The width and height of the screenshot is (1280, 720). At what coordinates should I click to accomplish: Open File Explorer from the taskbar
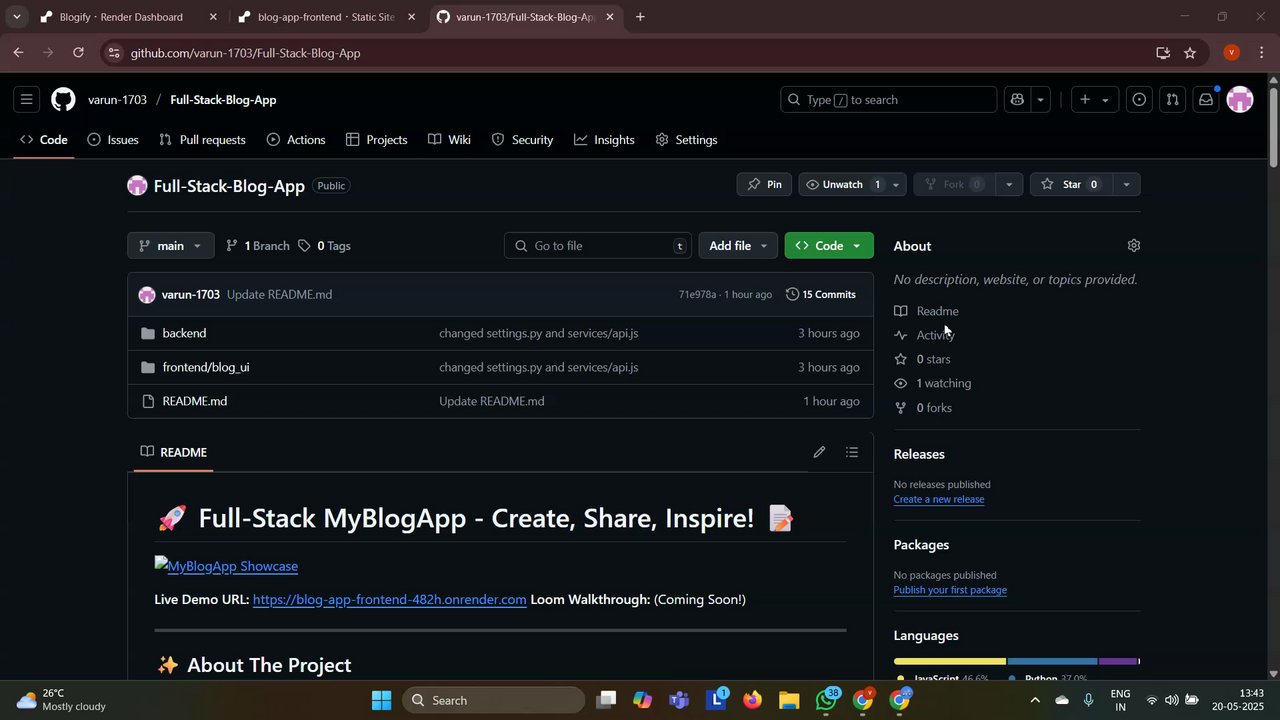point(789,700)
